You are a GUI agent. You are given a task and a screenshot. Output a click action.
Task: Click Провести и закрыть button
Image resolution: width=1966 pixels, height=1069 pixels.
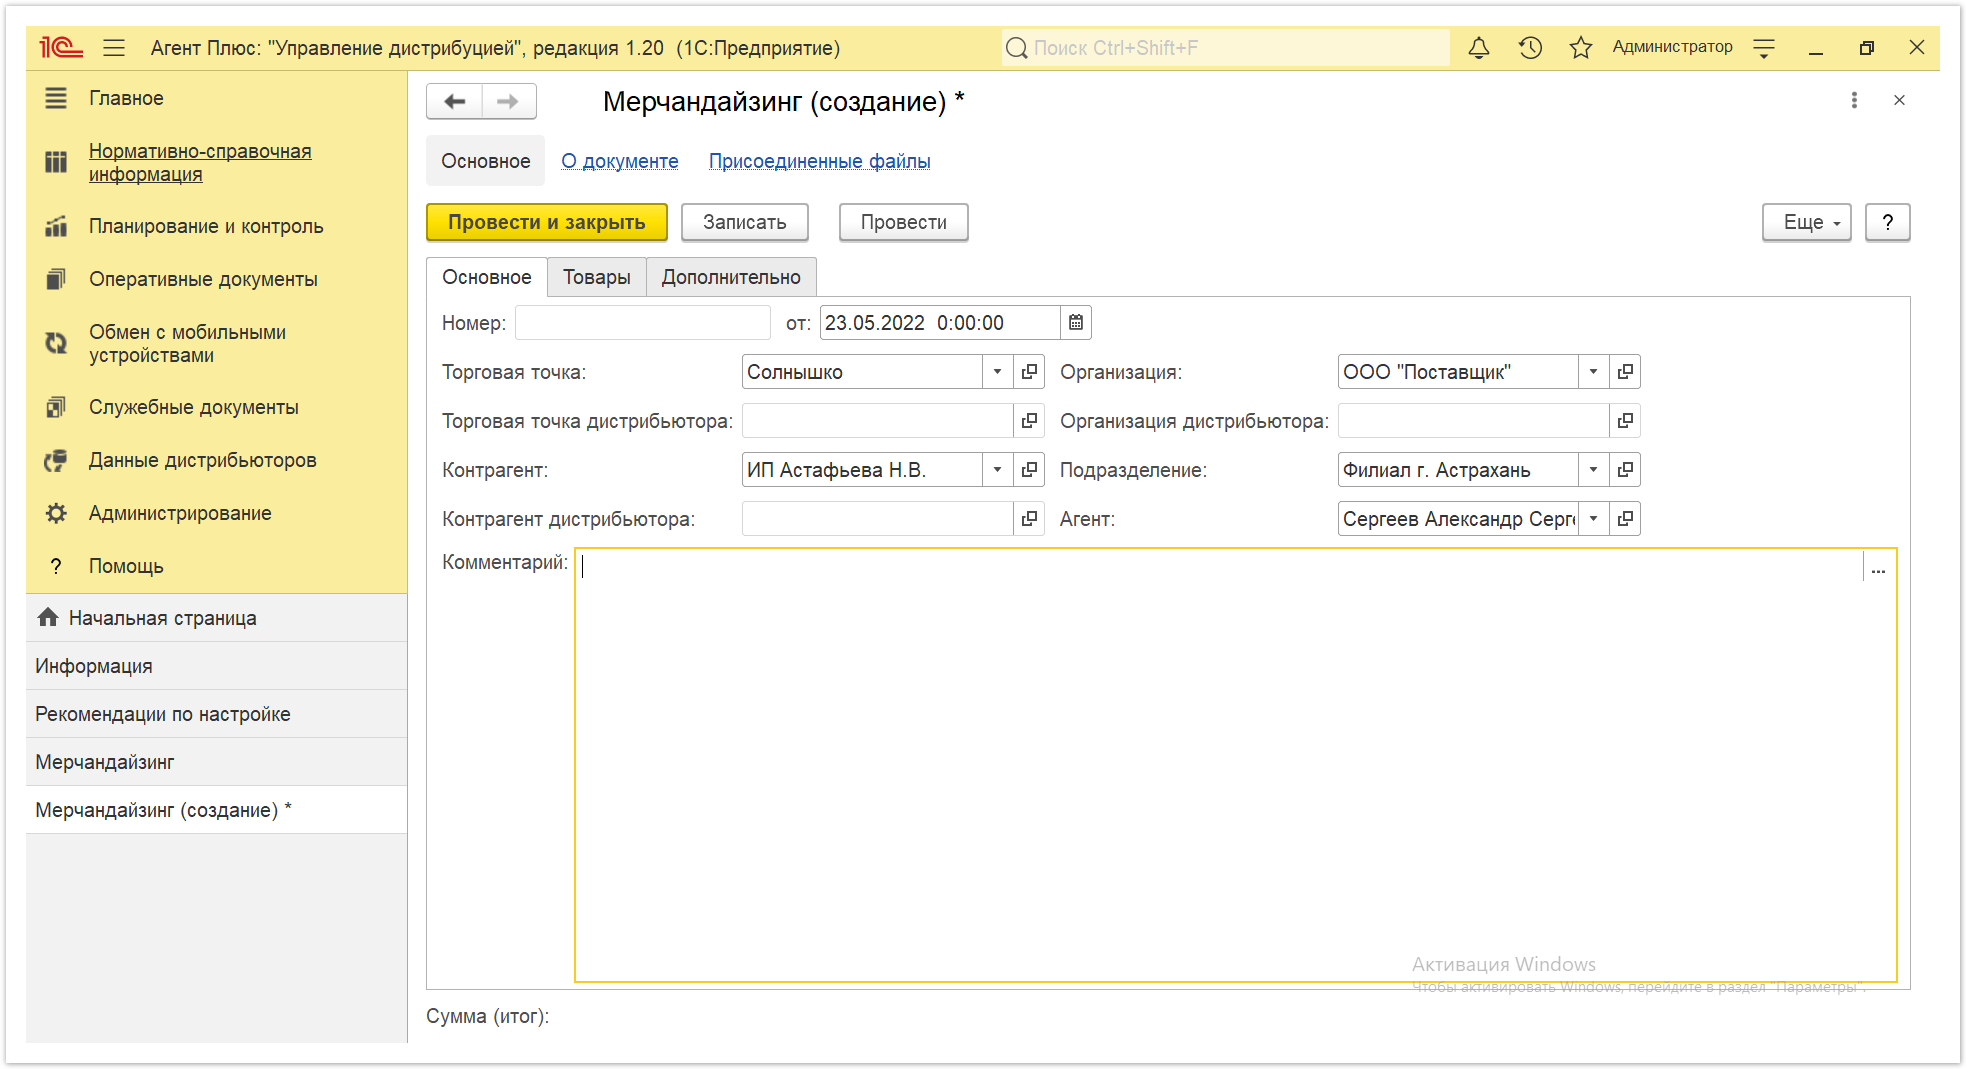pos(546,222)
